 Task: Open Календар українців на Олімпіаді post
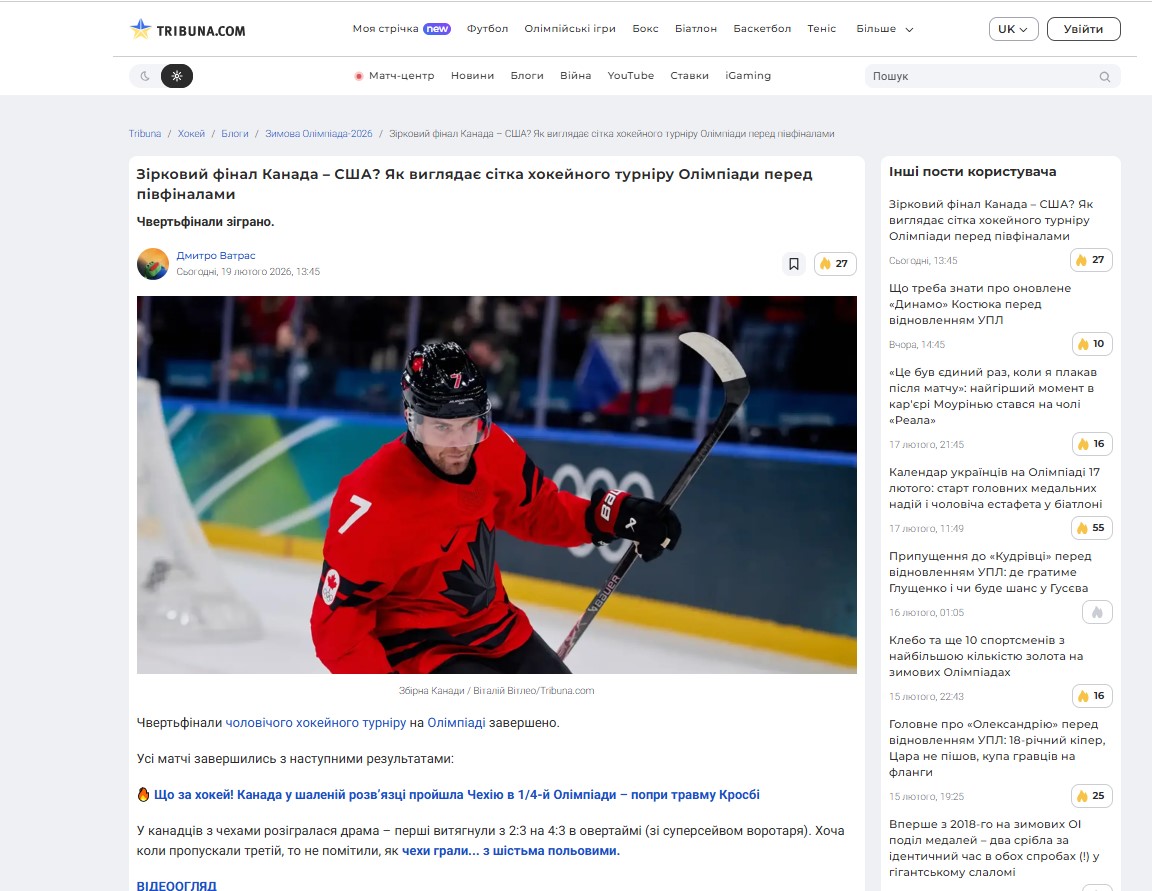tap(996, 488)
